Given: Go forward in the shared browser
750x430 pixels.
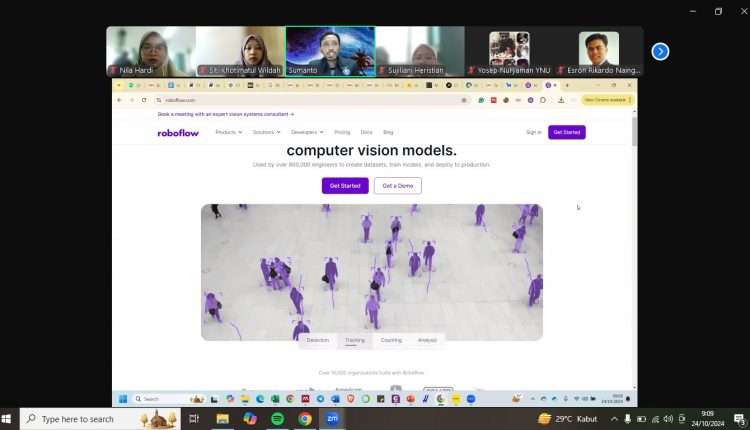Looking at the screenshot, I should (132, 100).
